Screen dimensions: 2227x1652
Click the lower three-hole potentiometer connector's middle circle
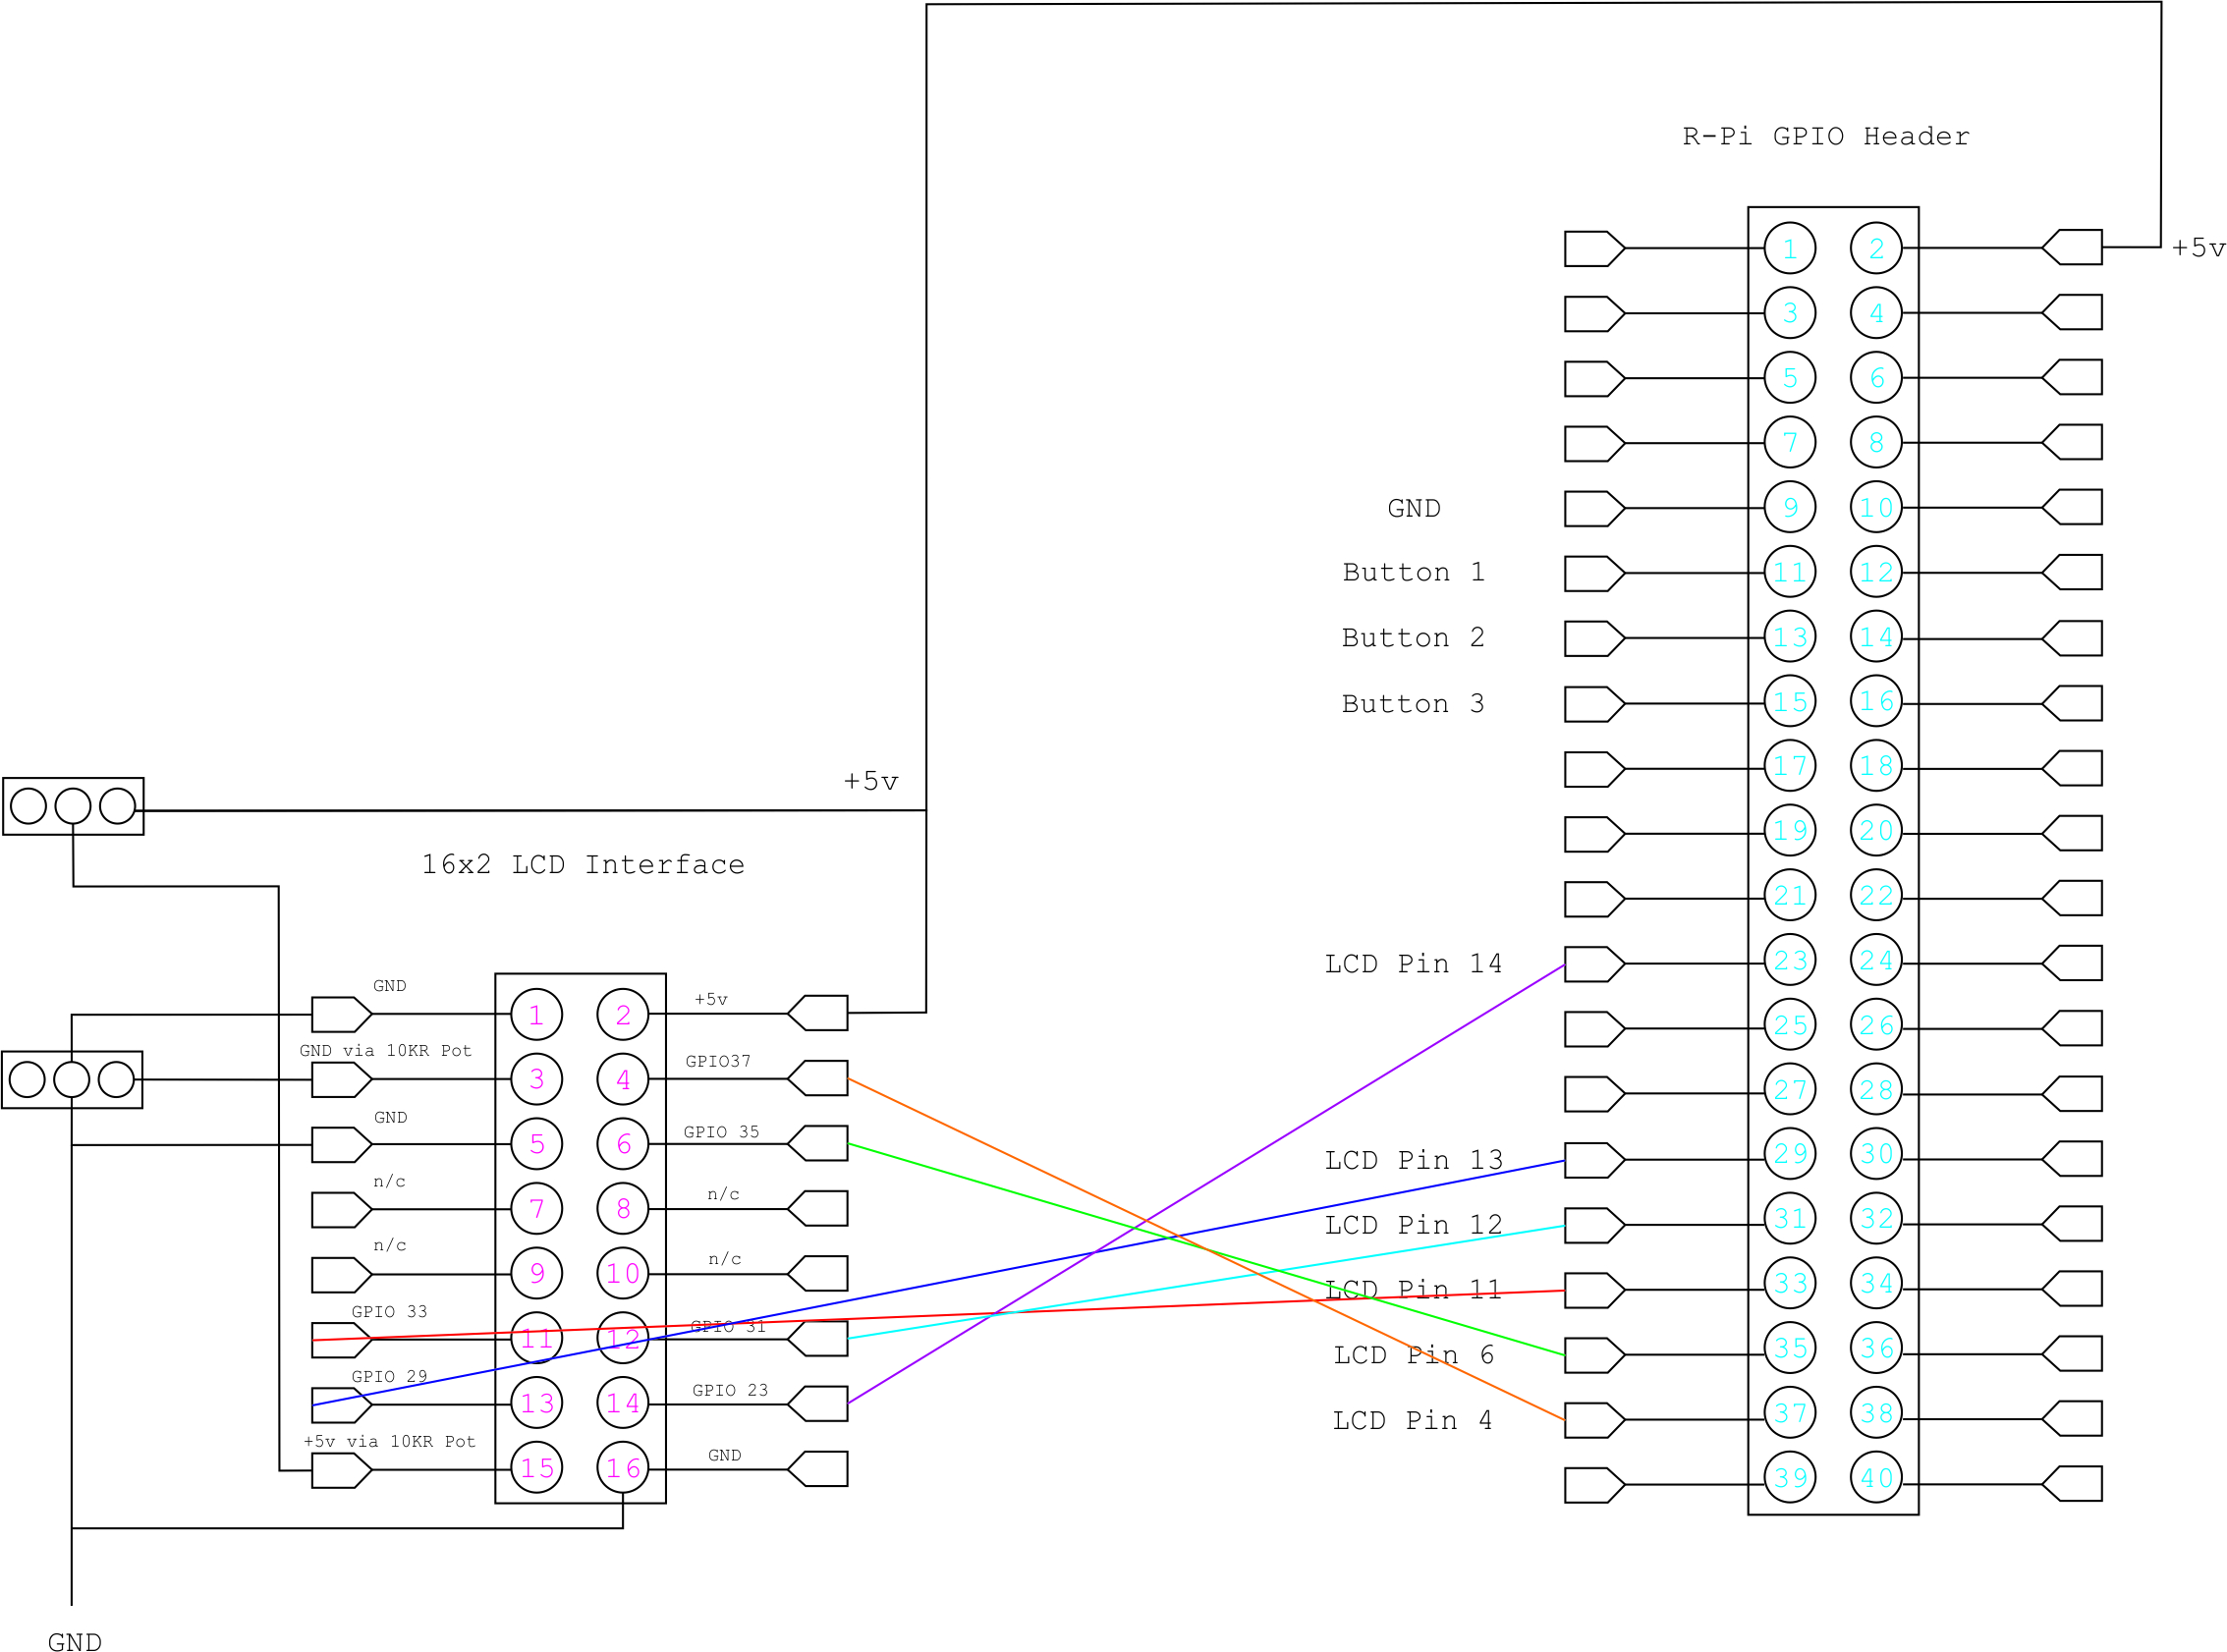click(x=72, y=1079)
